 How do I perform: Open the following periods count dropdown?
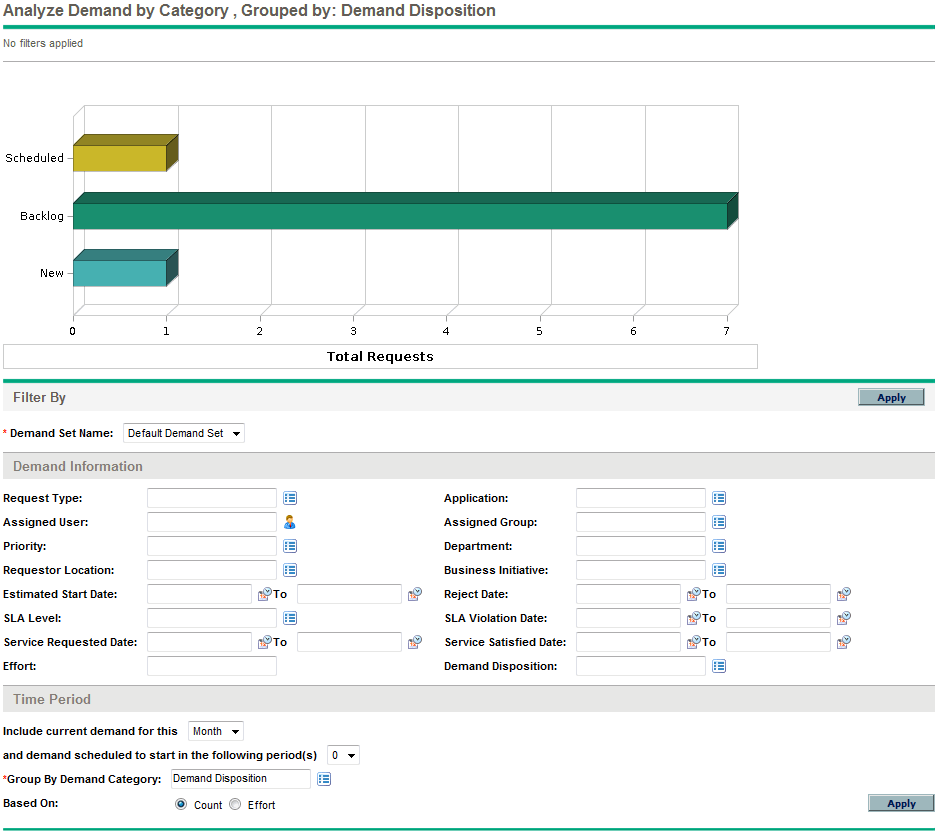point(343,755)
